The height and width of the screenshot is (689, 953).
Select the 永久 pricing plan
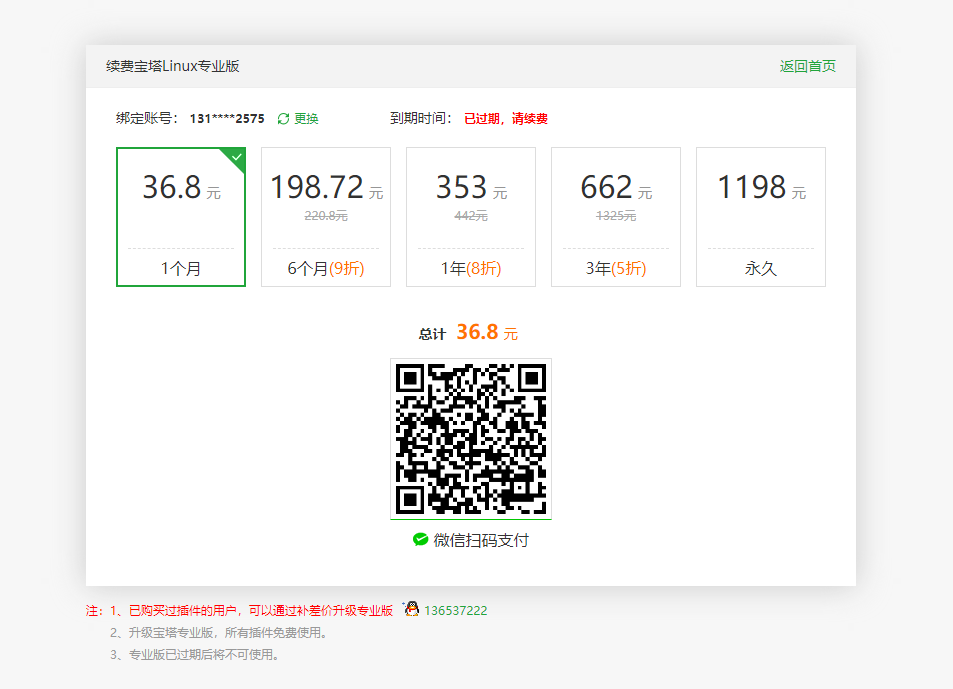click(760, 217)
